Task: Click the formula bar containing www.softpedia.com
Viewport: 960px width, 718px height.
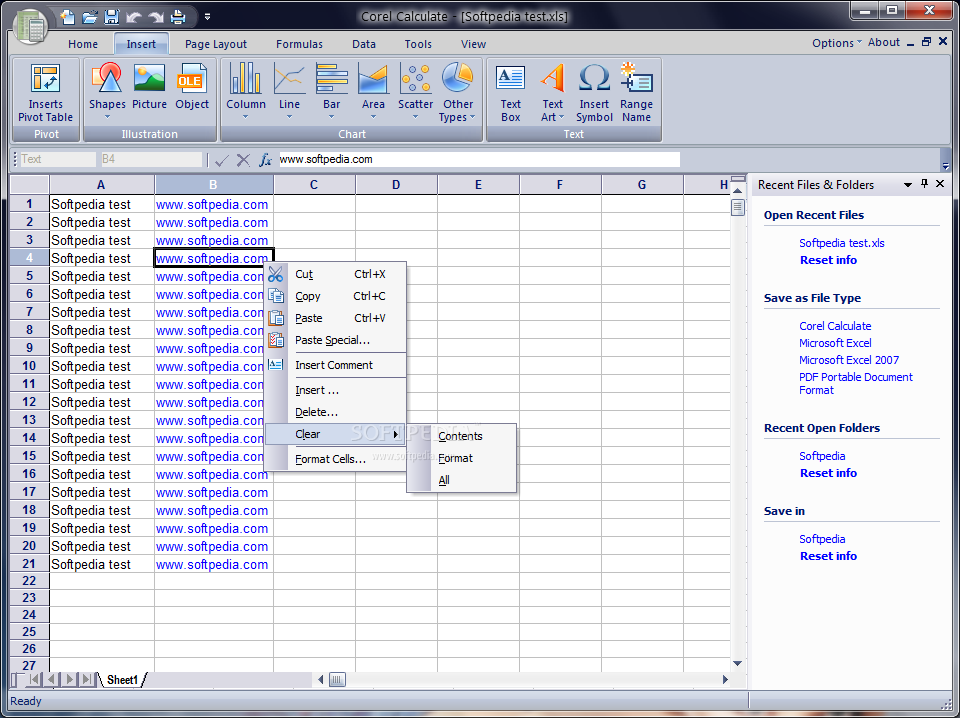Action: [479, 159]
